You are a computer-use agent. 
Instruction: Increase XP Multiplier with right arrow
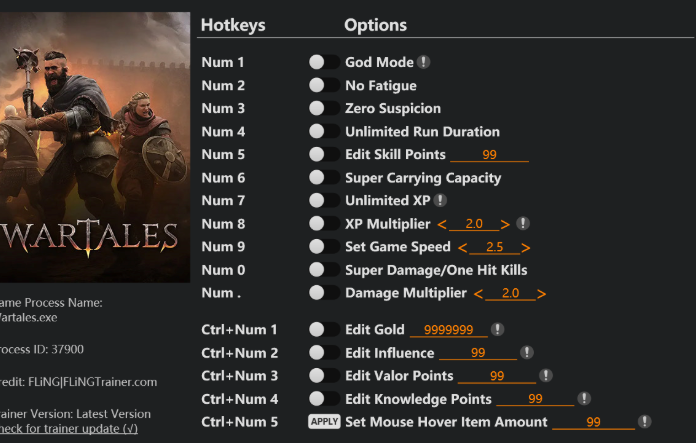pos(506,224)
